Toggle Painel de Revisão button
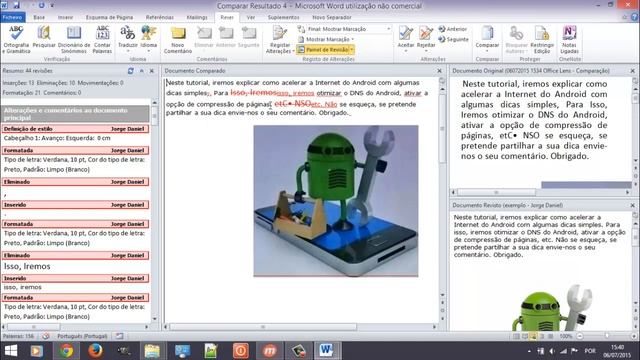 (x=323, y=49)
